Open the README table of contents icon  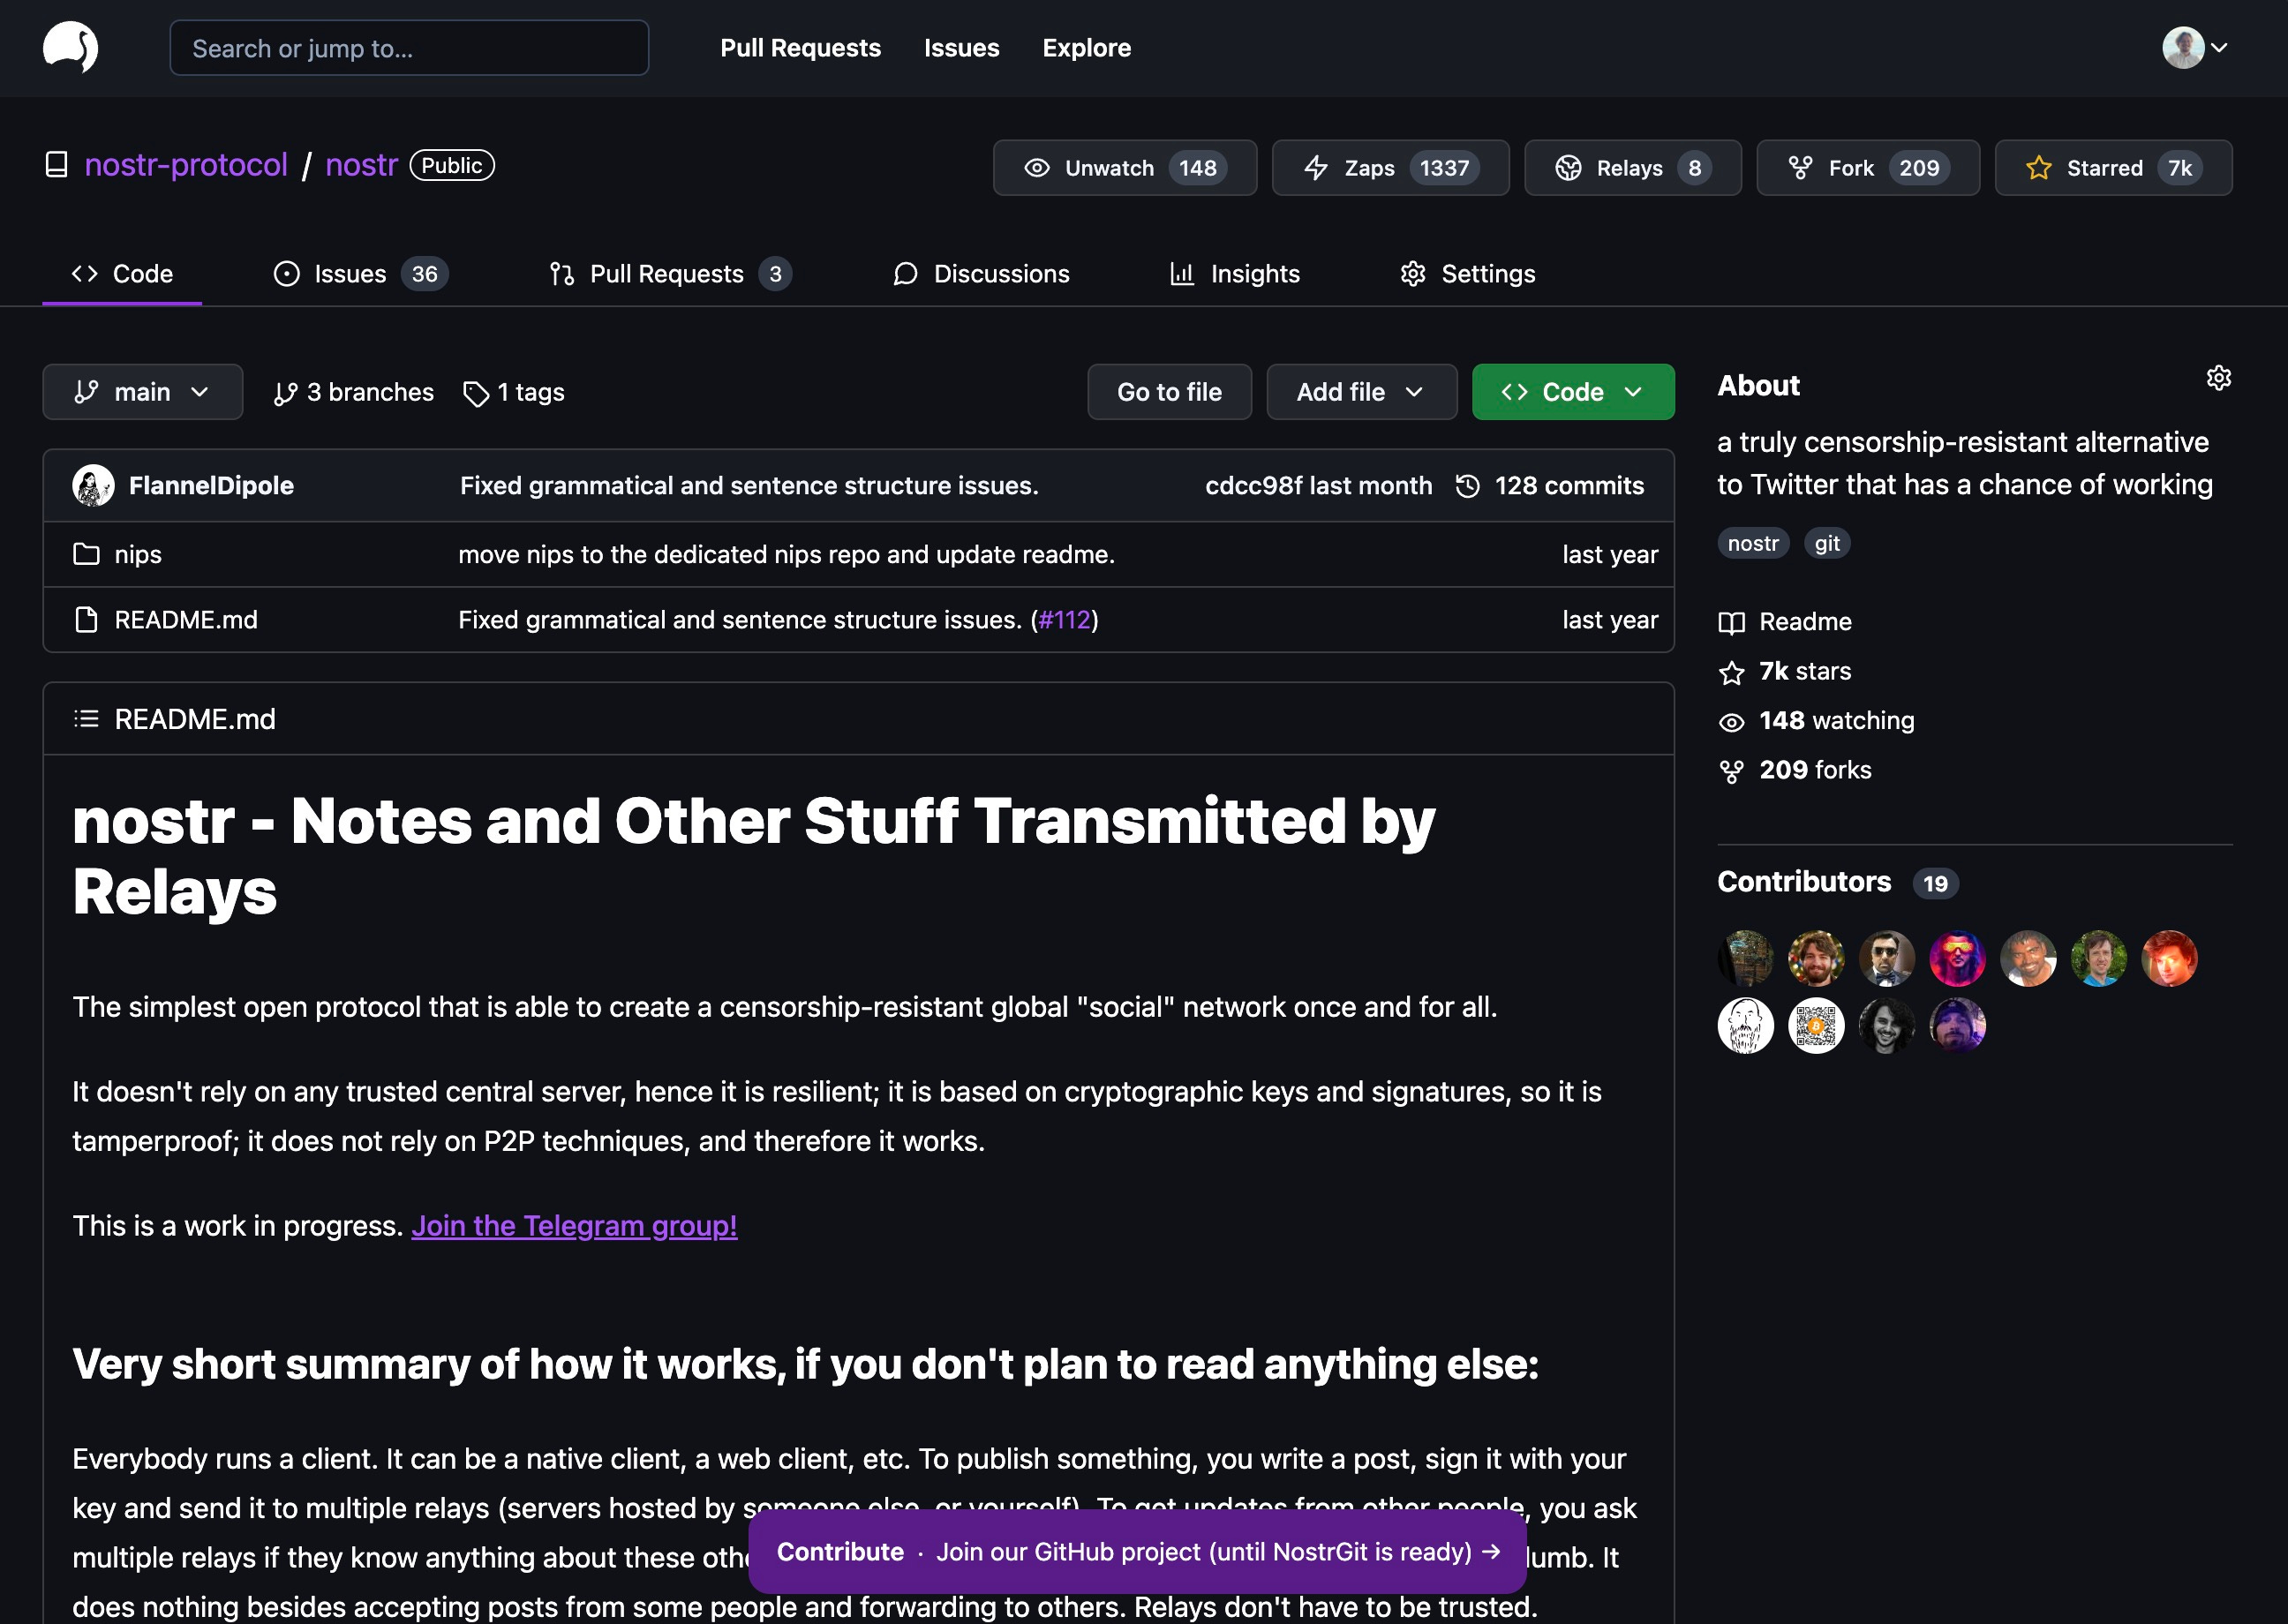pos(86,718)
